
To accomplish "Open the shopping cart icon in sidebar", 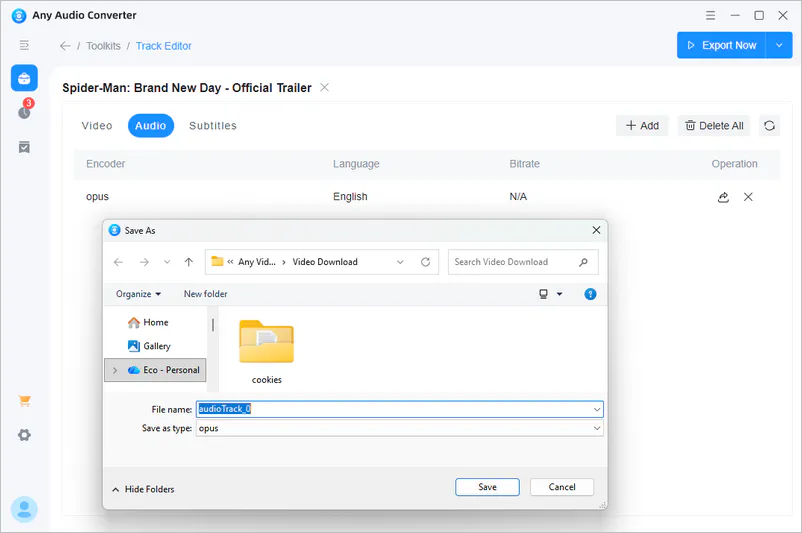I will click(x=24, y=401).
